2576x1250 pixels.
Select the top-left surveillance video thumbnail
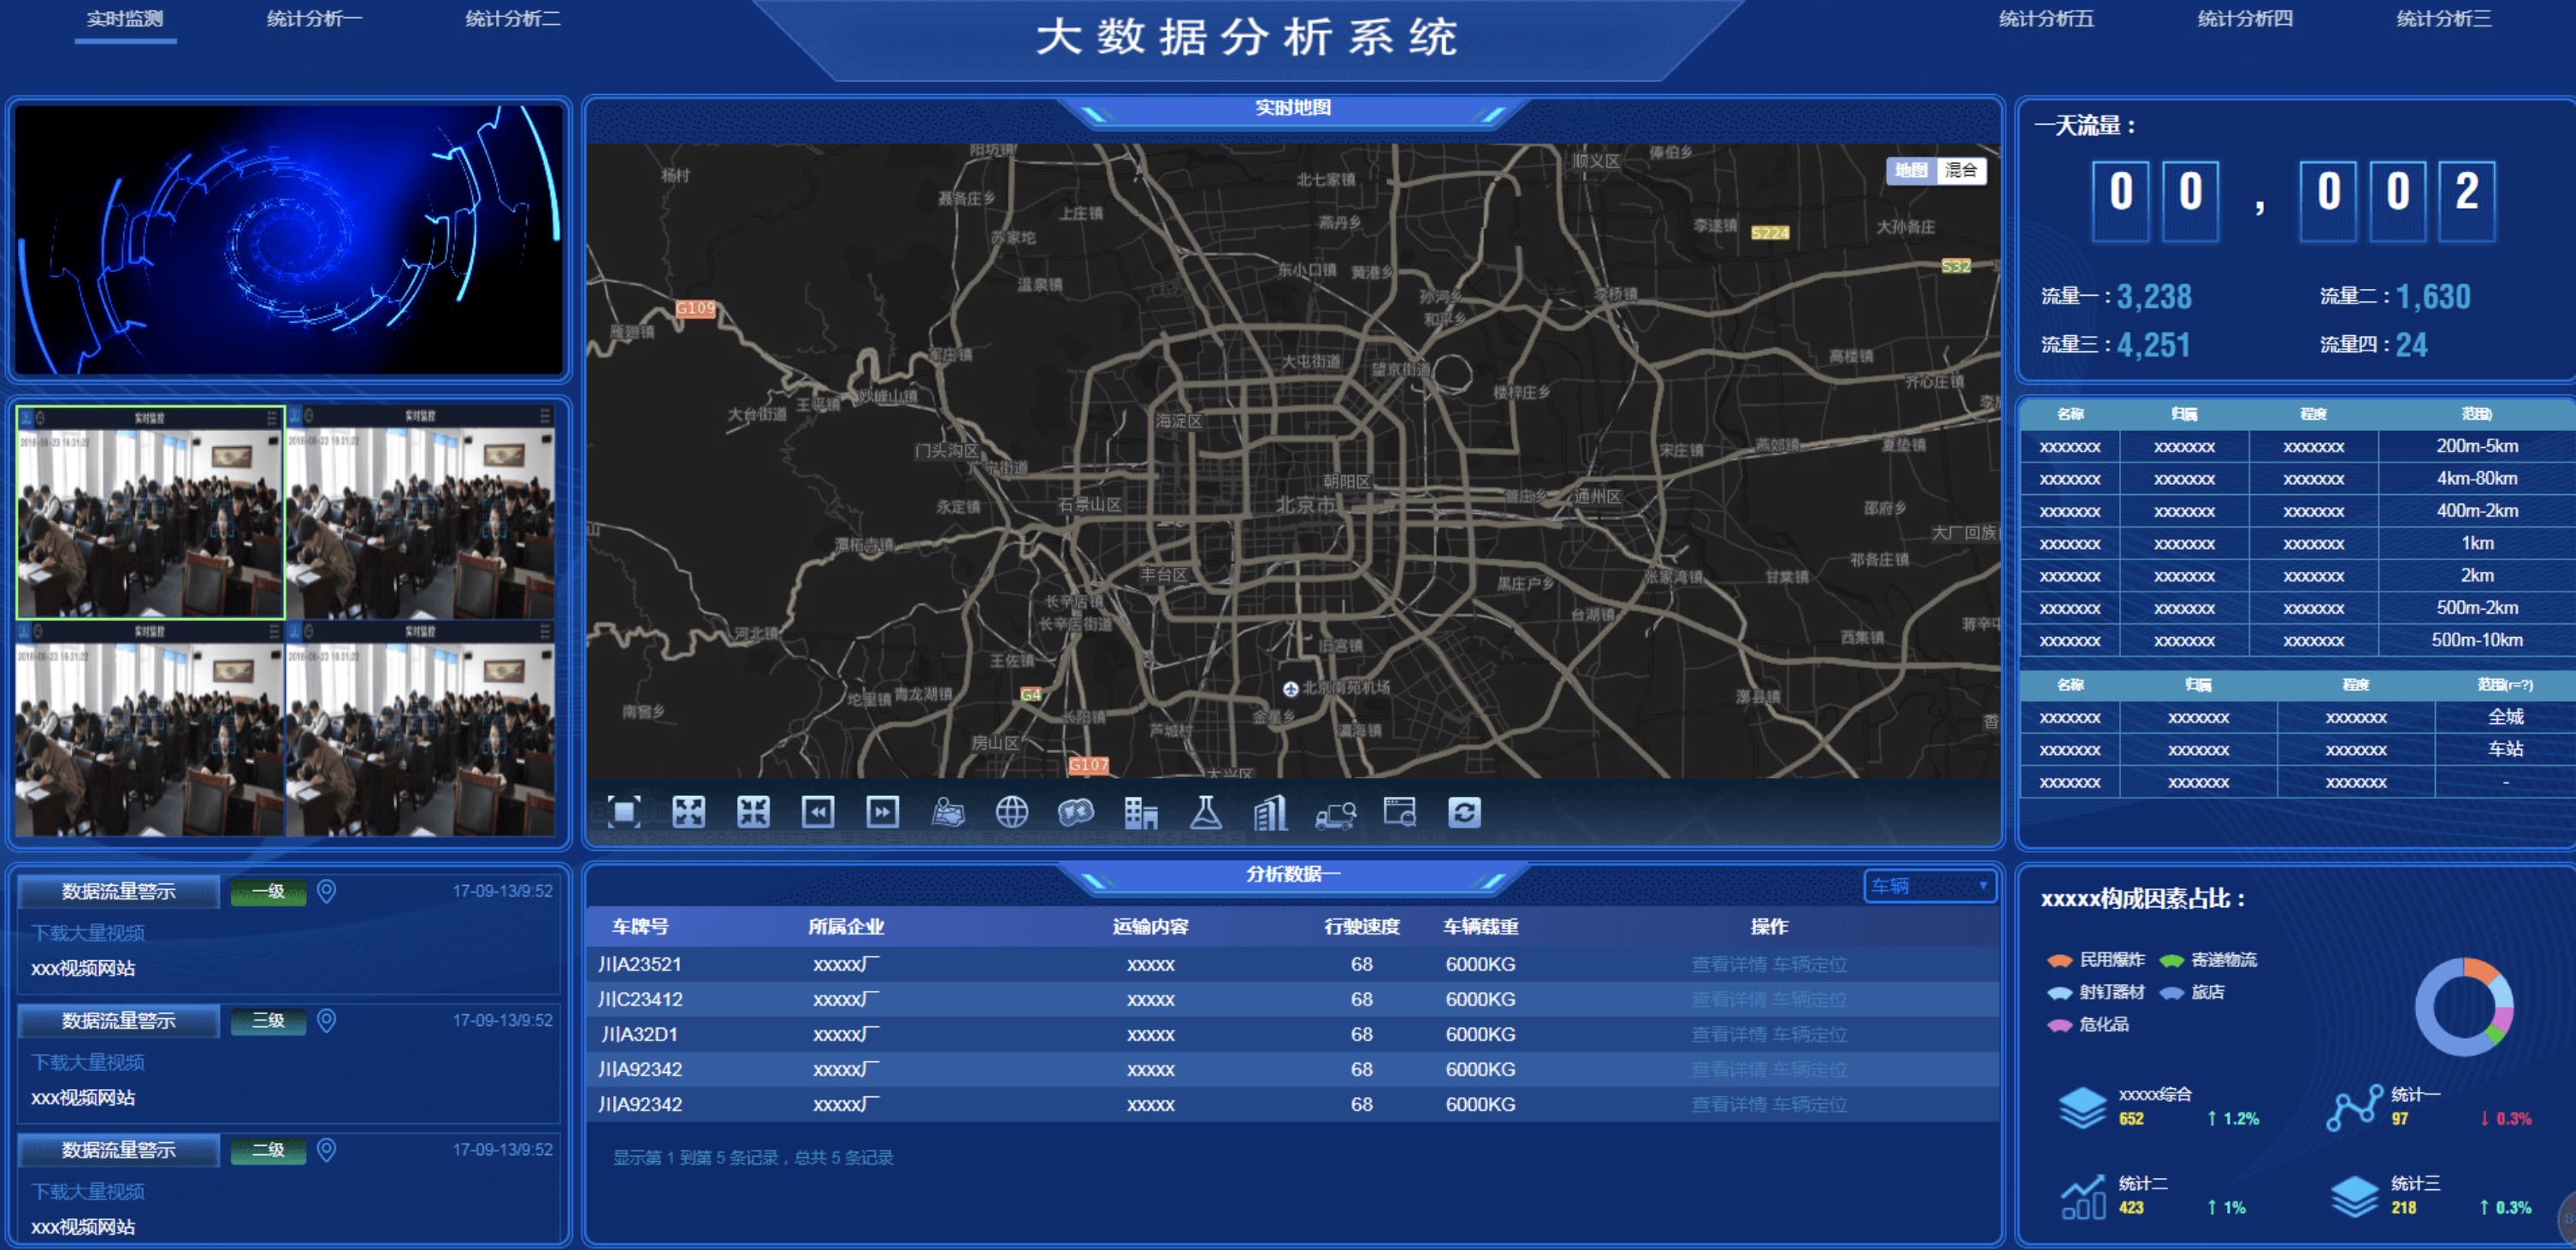(x=150, y=514)
